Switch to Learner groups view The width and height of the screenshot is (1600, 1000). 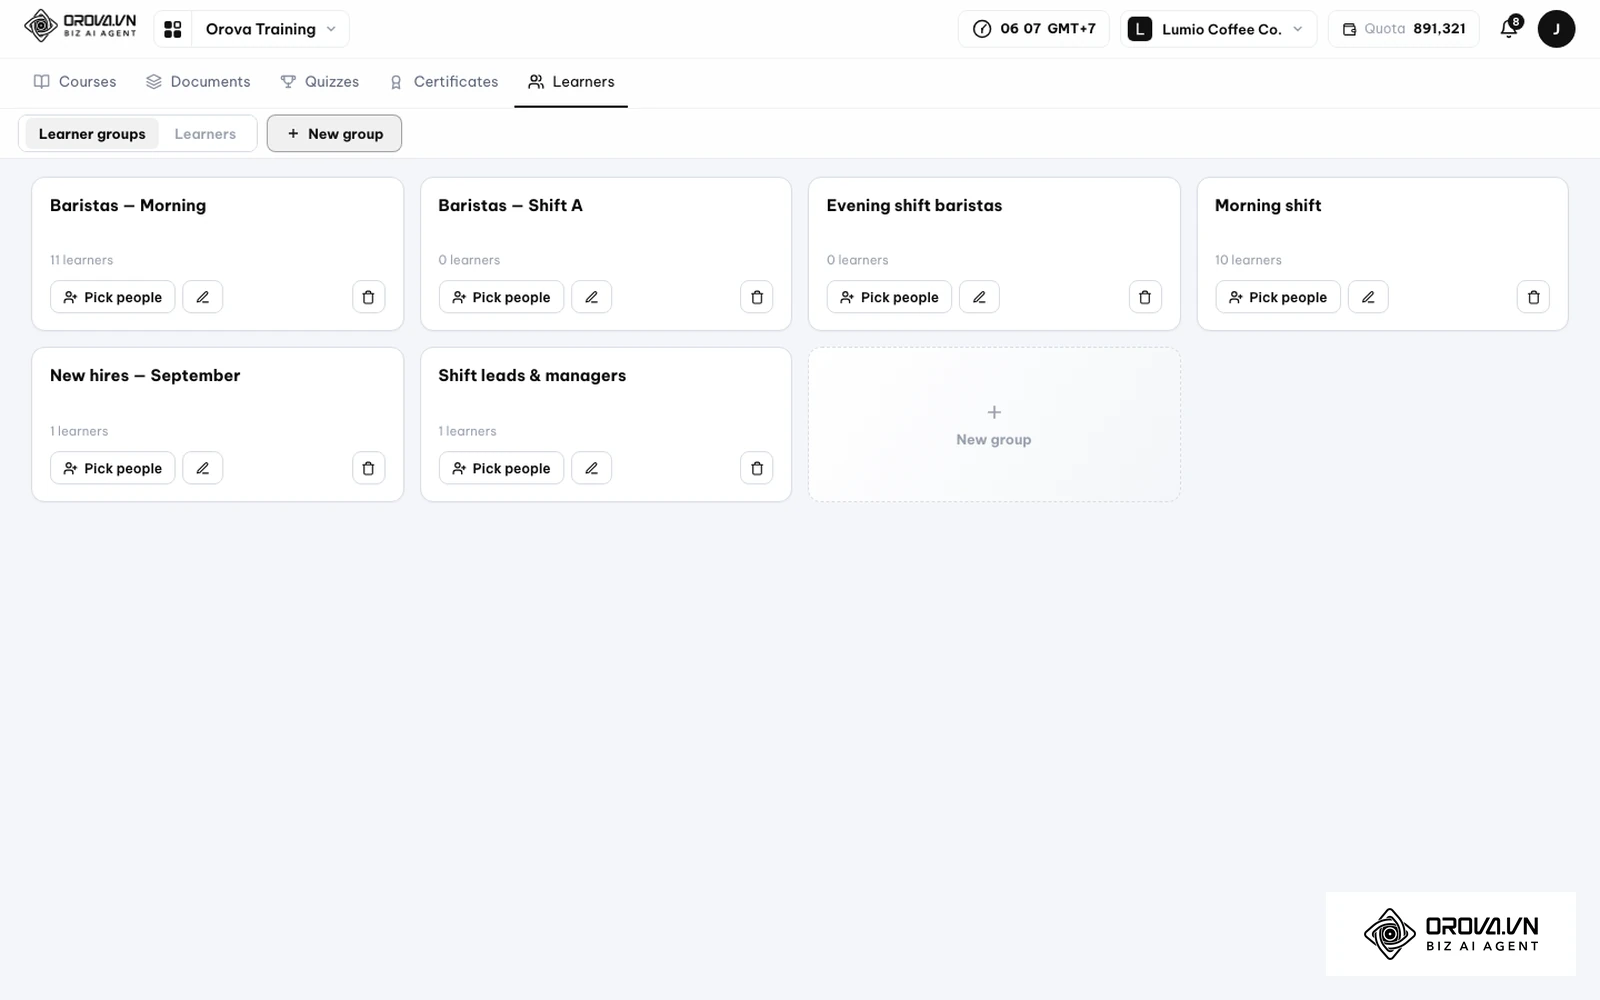pyautogui.click(x=92, y=134)
